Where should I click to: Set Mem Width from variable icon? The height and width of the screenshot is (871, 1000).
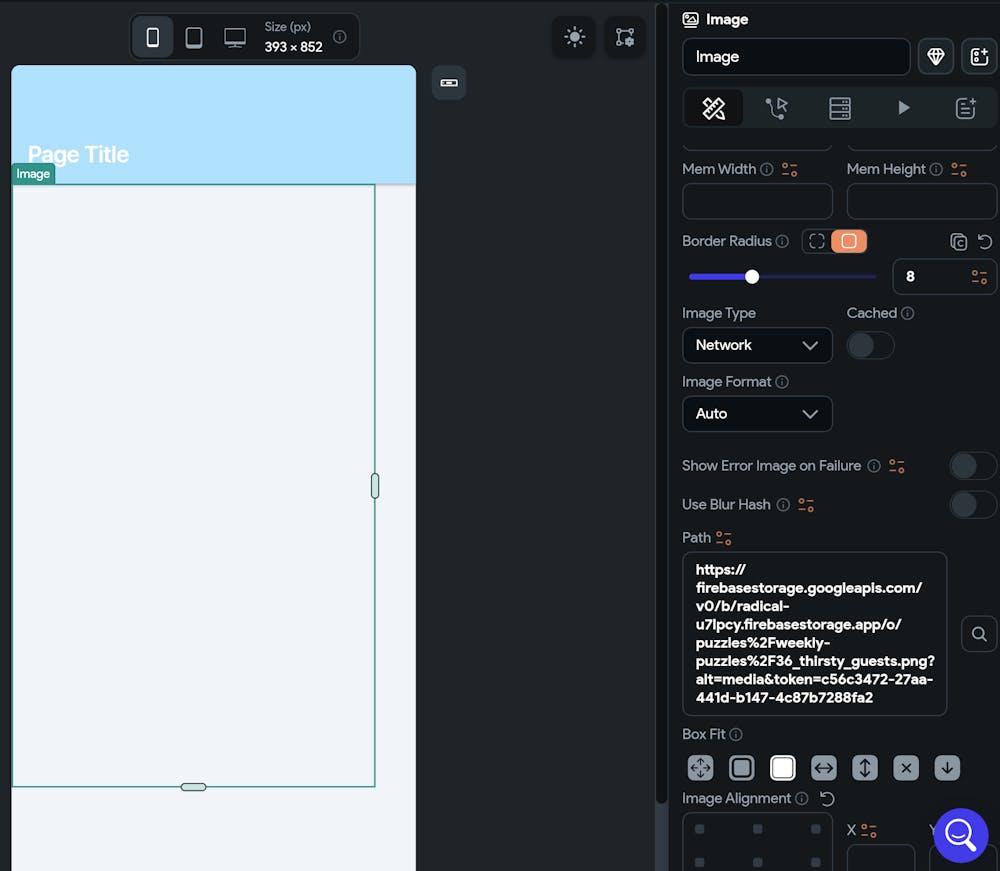pyautogui.click(x=790, y=170)
